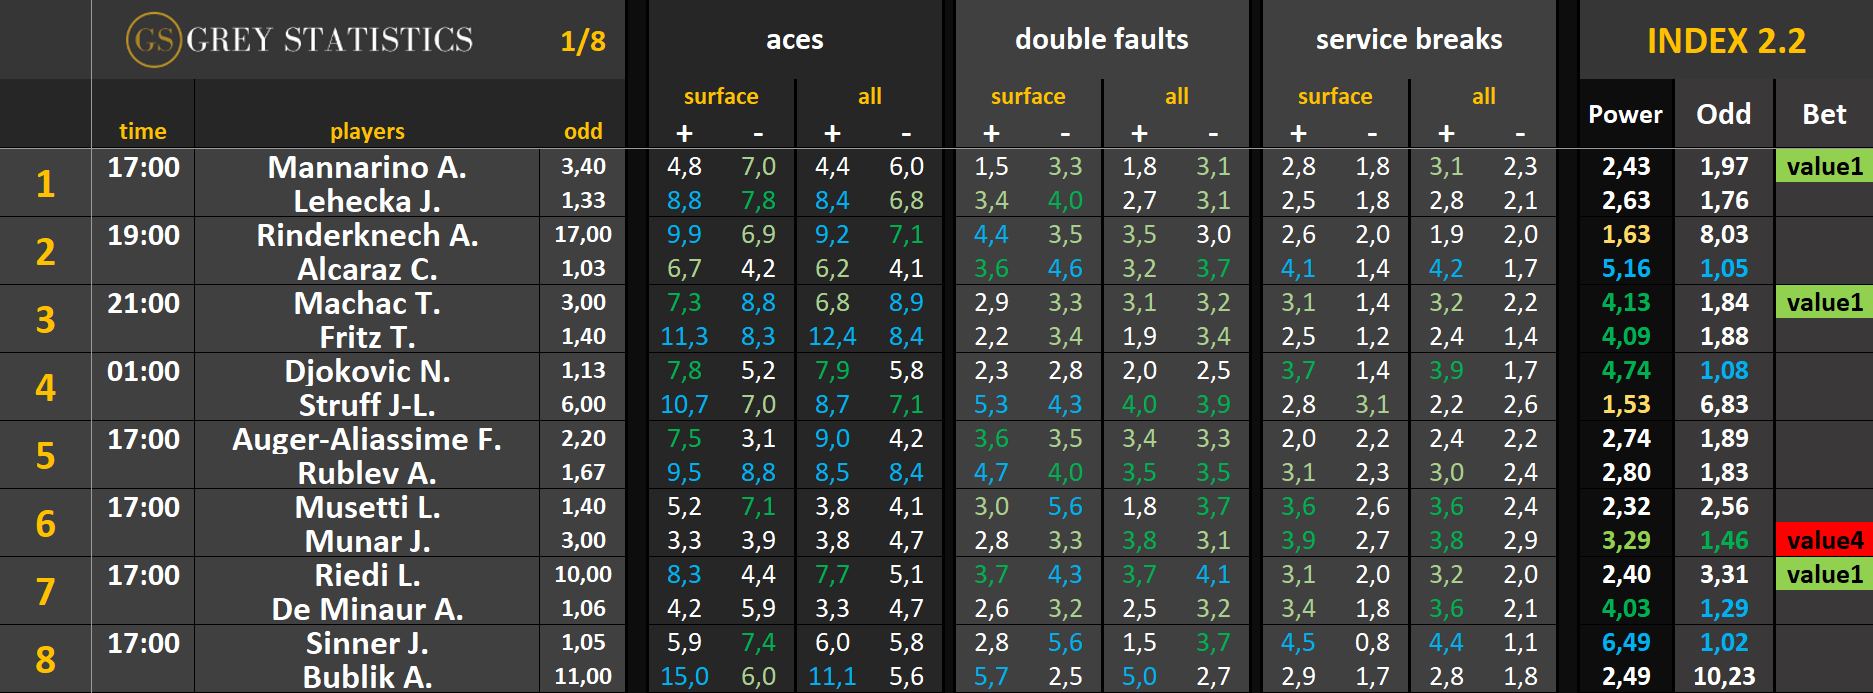Click Rinderknech's 17,00 odd
Image resolution: width=1873 pixels, height=693 pixels.
pyautogui.click(x=583, y=234)
